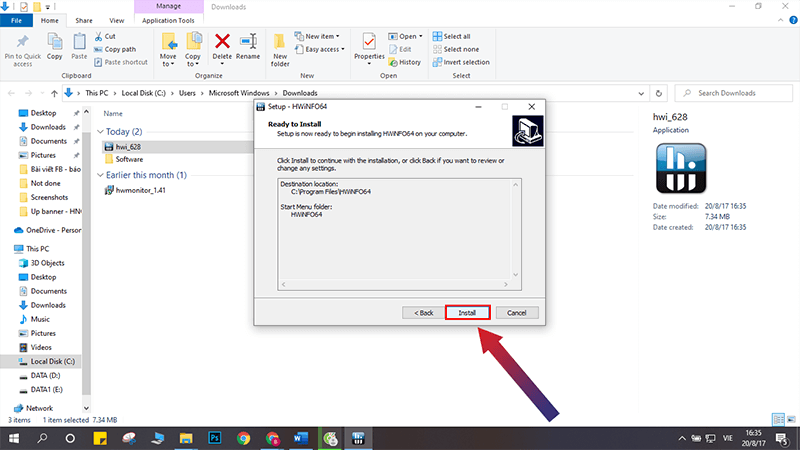Click the Manage contextual tab

coord(168,6)
